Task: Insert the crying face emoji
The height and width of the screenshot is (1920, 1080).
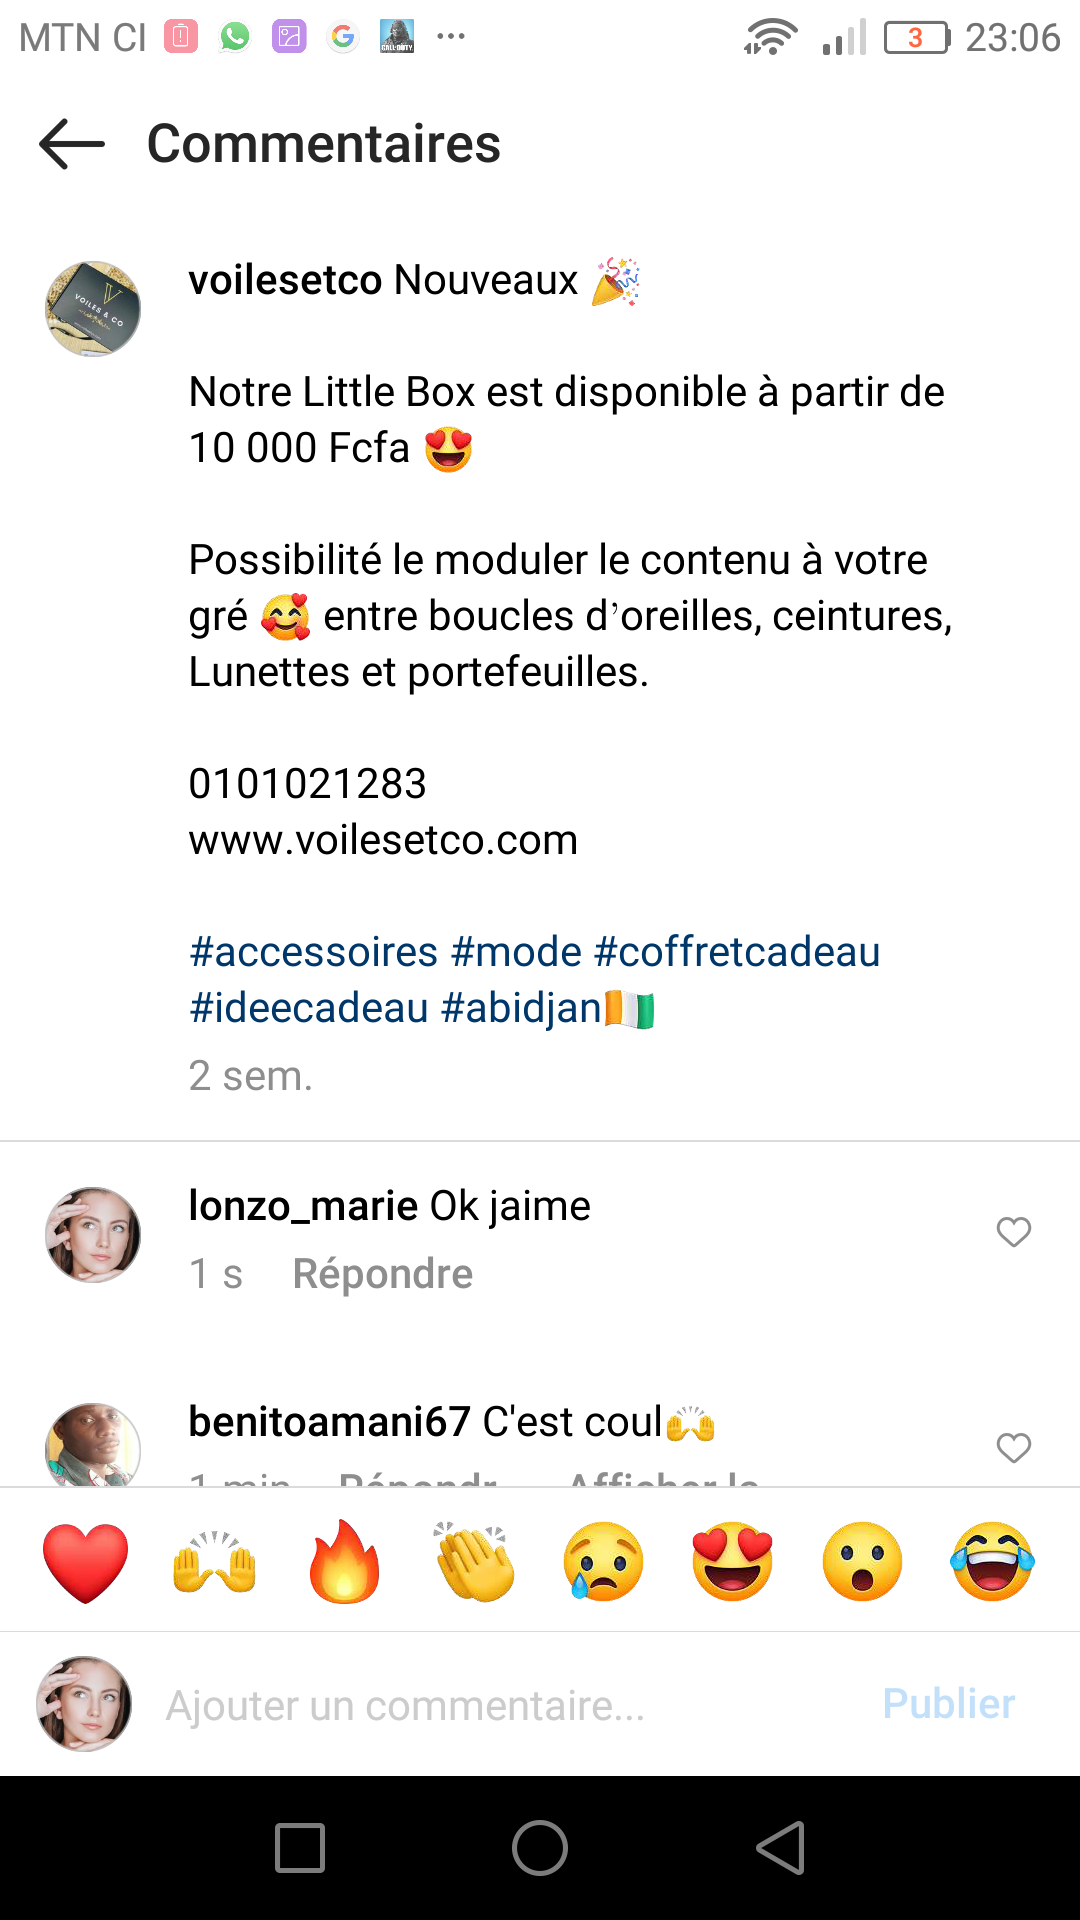Action: pyautogui.click(x=603, y=1562)
